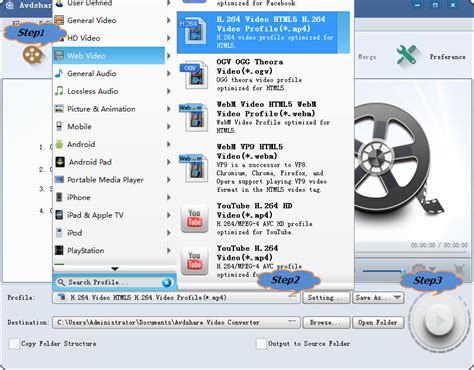The height and width of the screenshot is (370, 474).
Task: Expand the iPod submenu arrow
Action: pyautogui.click(x=169, y=233)
